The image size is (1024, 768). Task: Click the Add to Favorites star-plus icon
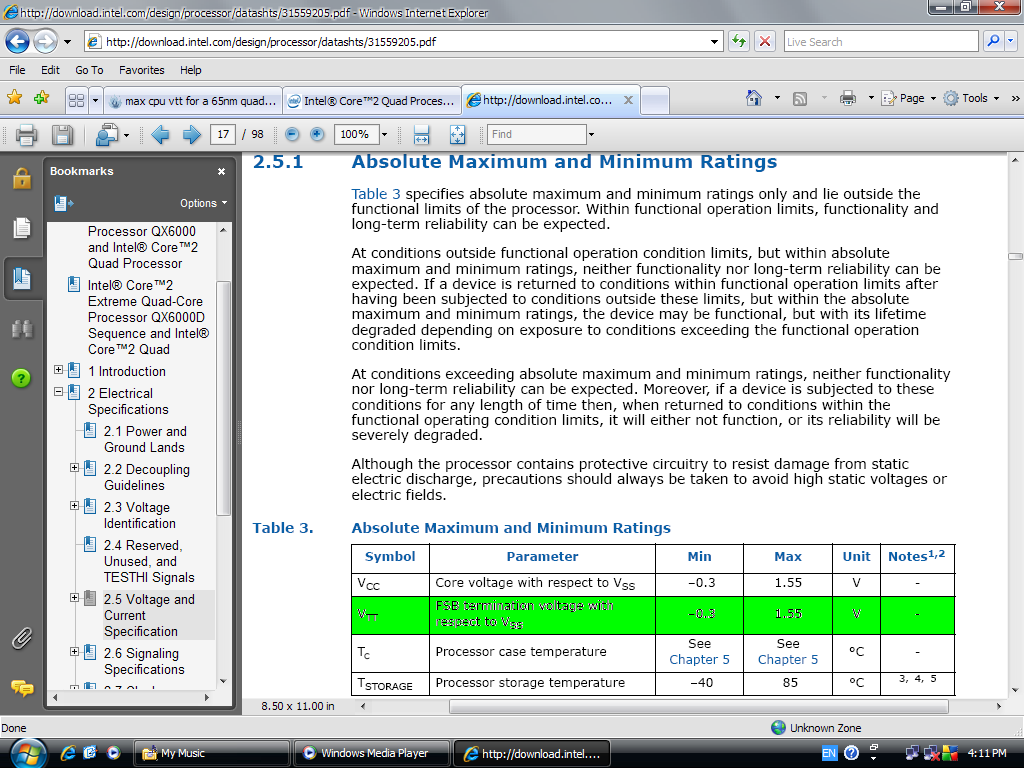point(41,98)
